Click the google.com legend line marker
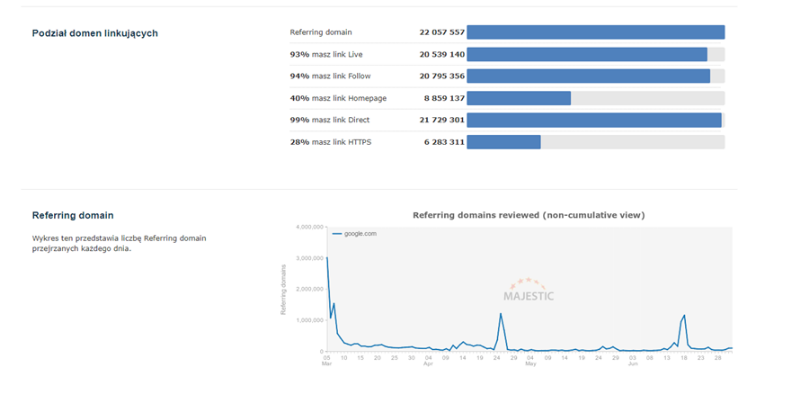The width and height of the screenshot is (800, 403). click(337, 233)
